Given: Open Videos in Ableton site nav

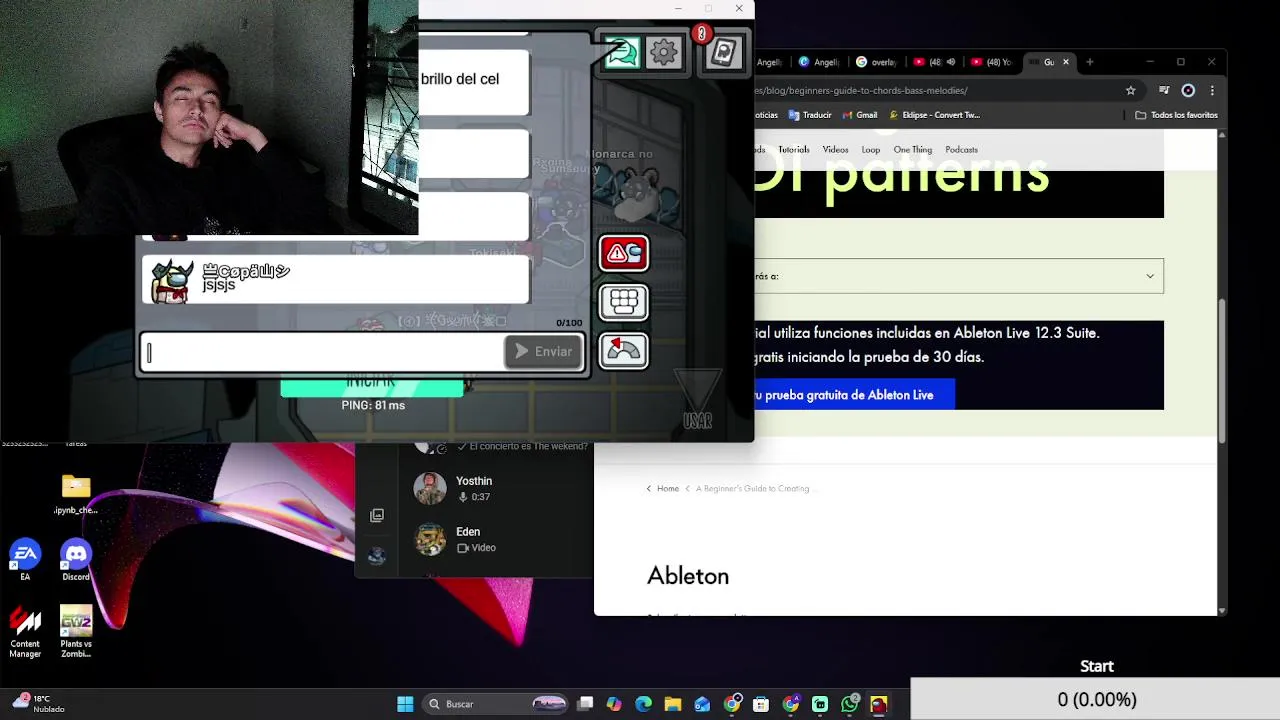Looking at the screenshot, I should pos(835,150).
